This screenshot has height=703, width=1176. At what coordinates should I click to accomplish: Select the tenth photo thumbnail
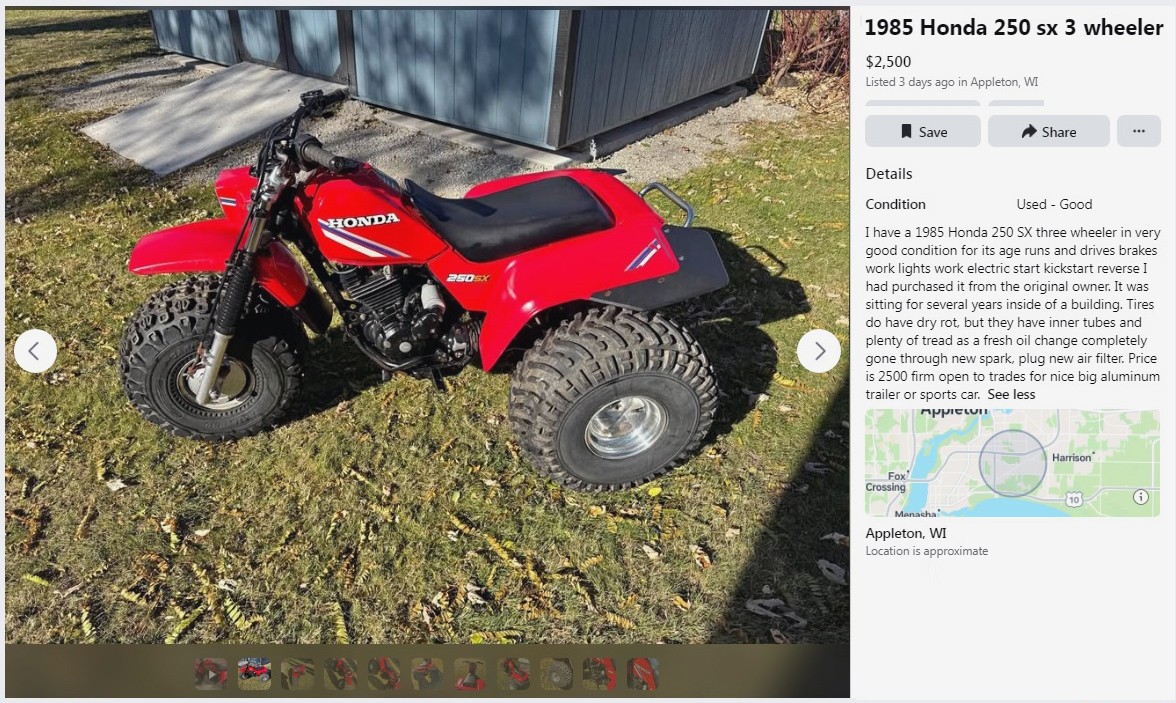(x=600, y=674)
